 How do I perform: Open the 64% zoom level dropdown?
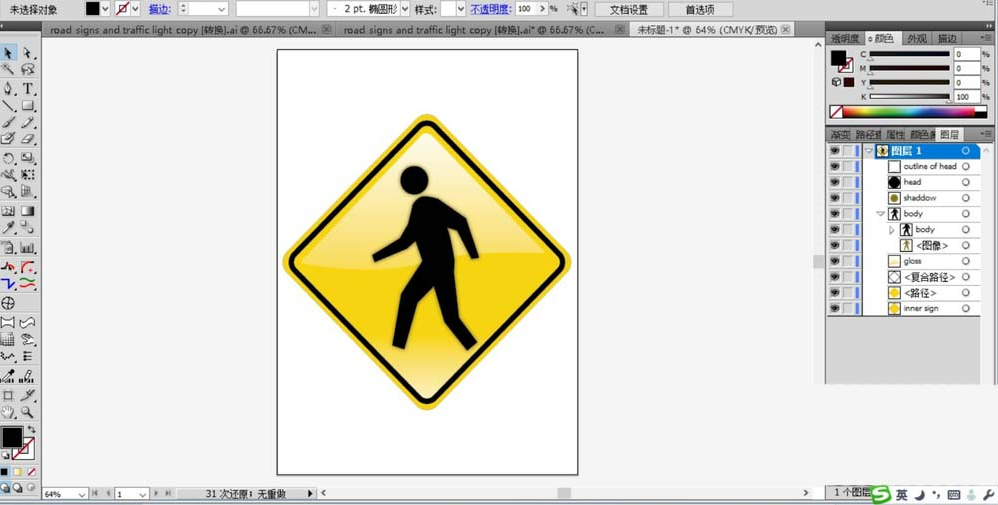[81, 494]
